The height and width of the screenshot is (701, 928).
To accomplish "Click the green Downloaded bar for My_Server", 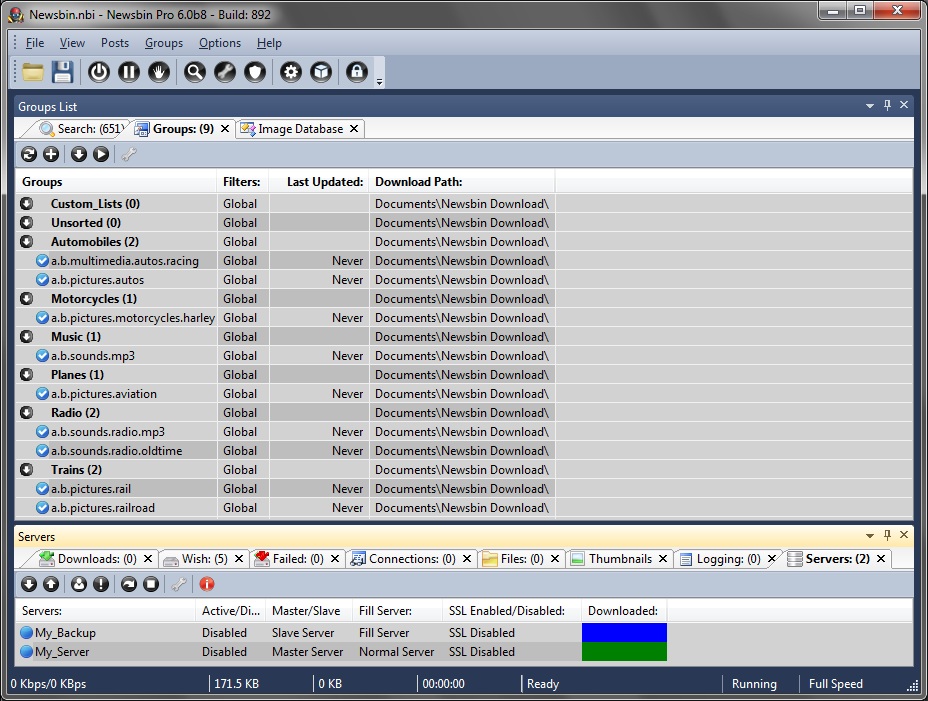I will (x=624, y=652).
